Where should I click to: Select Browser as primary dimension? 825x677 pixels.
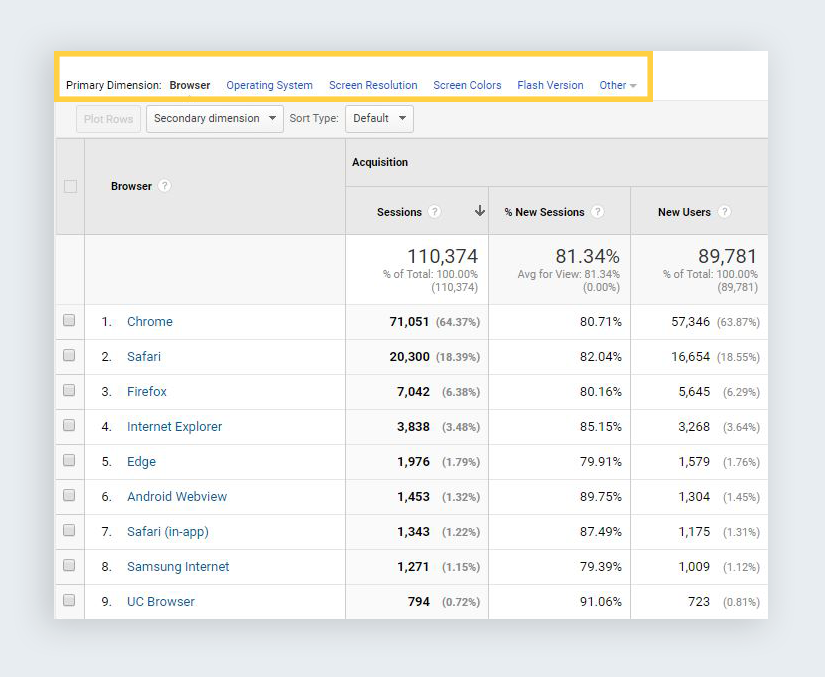[189, 85]
